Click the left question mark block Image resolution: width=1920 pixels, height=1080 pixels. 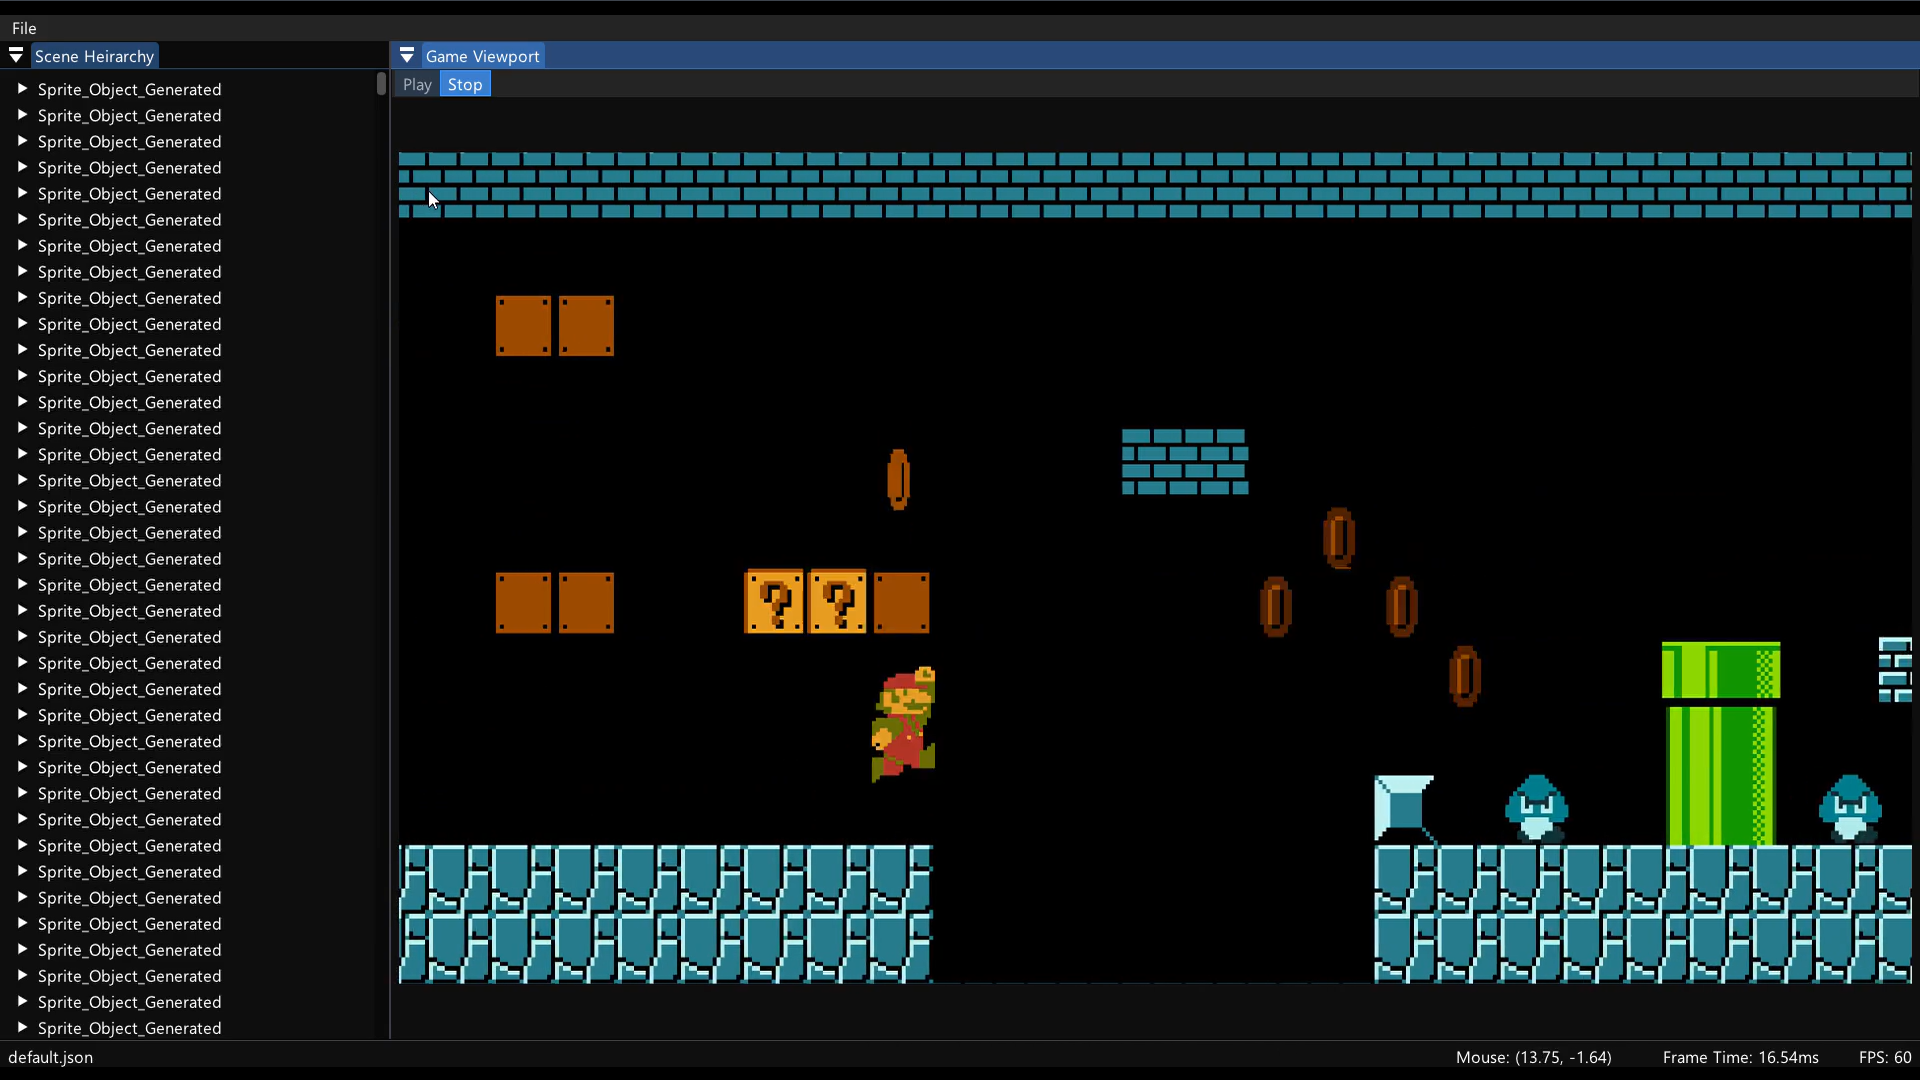tap(774, 602)
